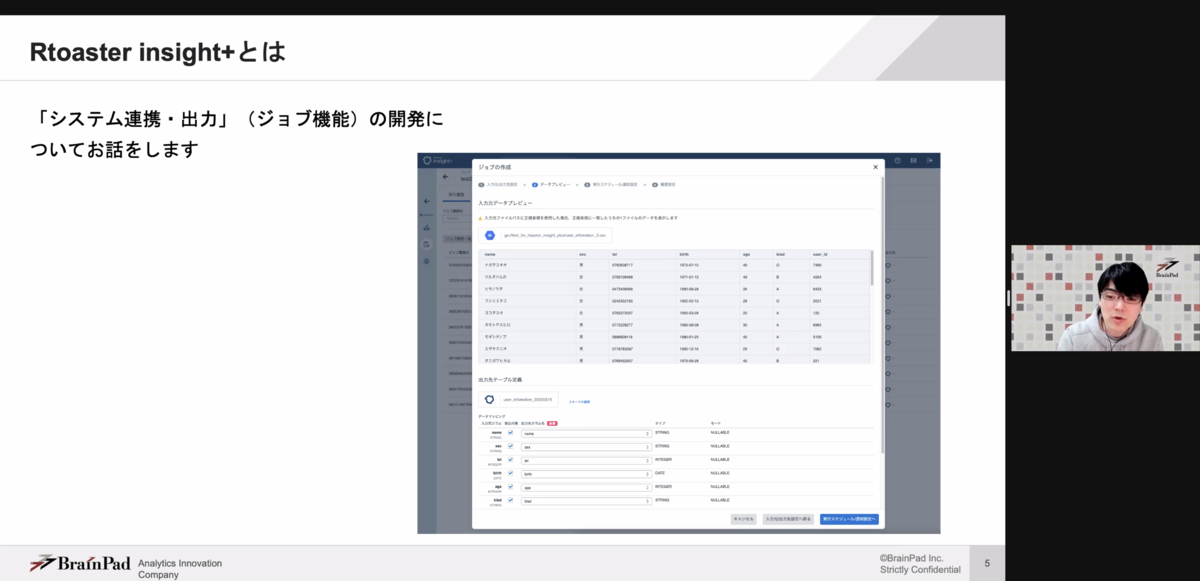
Task: Click the preview table scrollbar
Action: [872, 267]
